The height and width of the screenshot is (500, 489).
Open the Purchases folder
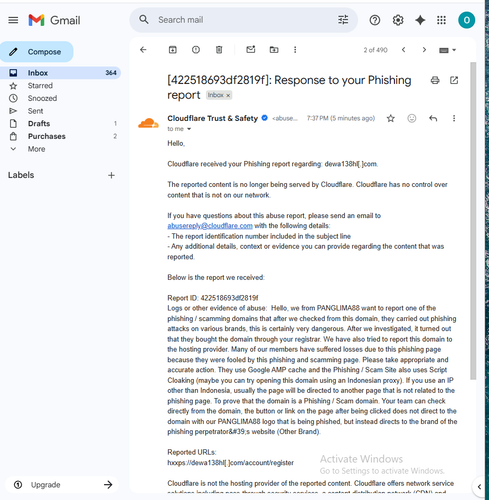pos(47,136)
